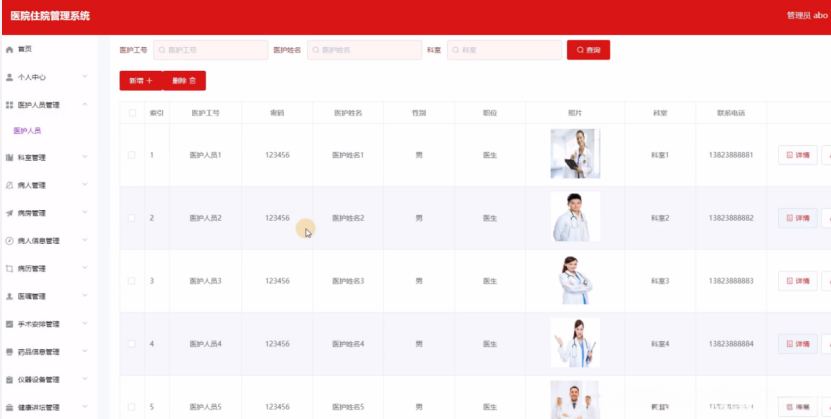831x419 pixels.
Task: Click the 医护人员5 cell
Action: [206, 407]
